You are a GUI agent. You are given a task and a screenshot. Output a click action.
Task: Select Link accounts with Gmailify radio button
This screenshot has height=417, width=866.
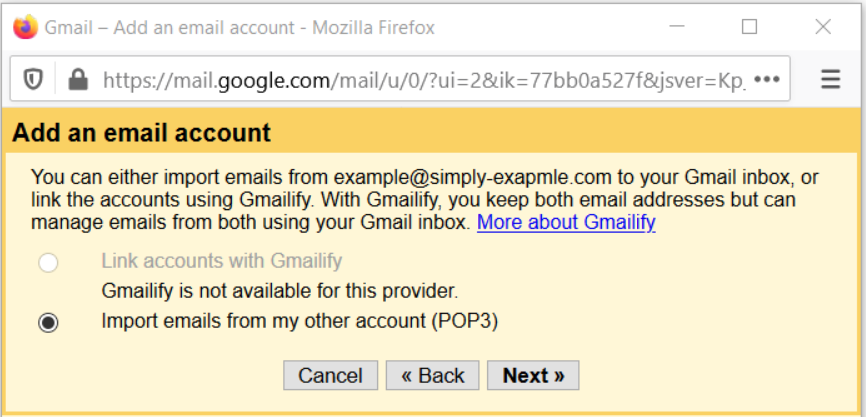tap(48, 263)
